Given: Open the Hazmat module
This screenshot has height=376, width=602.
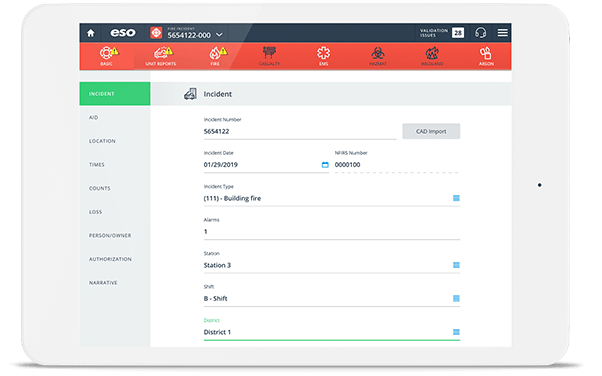Looking at the screenshot, I should click(x=378, y=56).
